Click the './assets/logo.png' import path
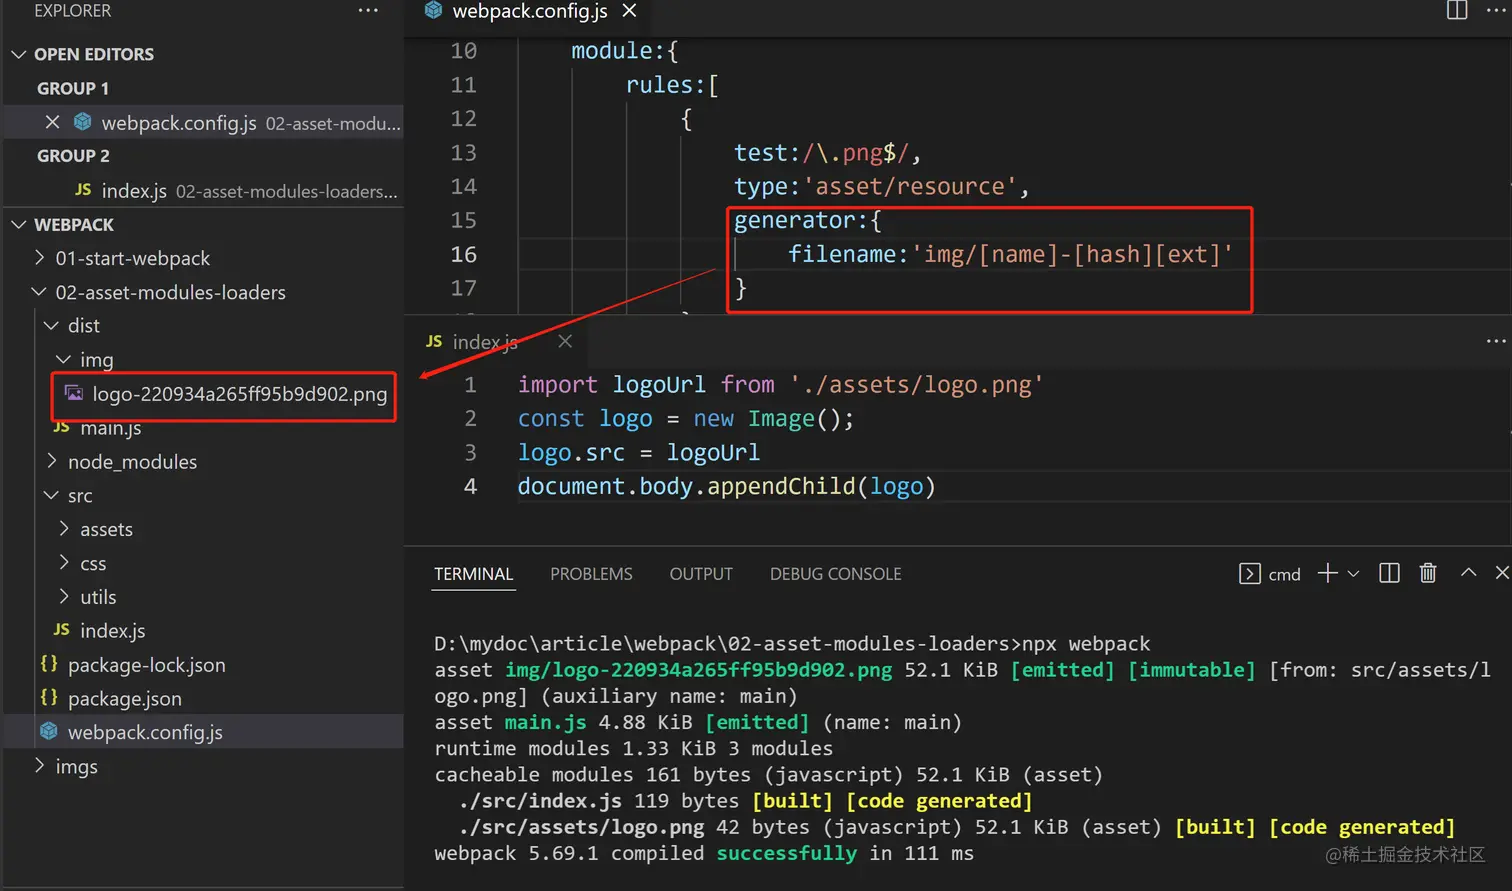The width and height of the screenshot is (1512, 891). click(x=916, y=385)
